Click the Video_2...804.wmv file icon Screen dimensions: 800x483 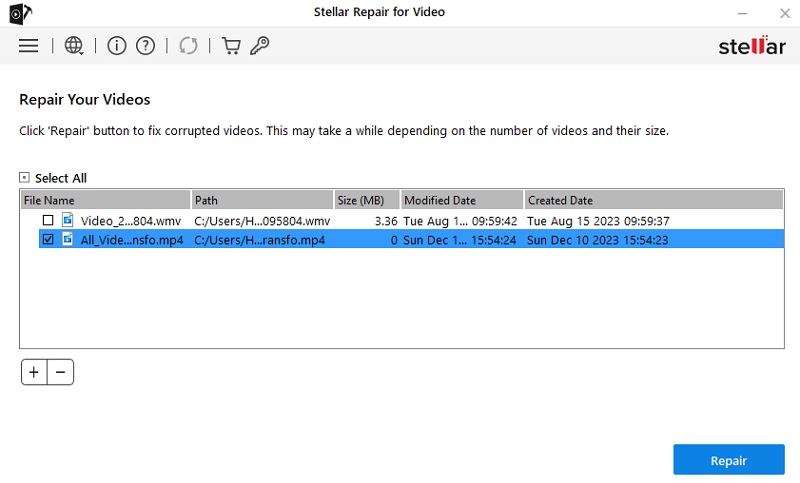(x=68, y=220)
